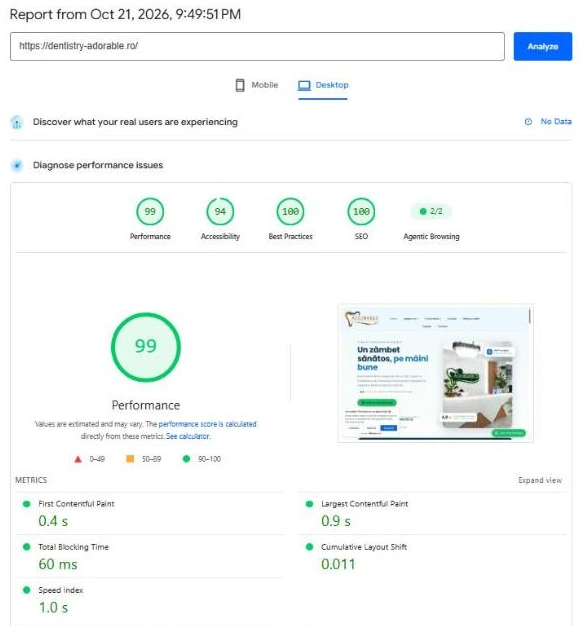
Task: Click the Total Blocking Time label
Action: point(73,547)
